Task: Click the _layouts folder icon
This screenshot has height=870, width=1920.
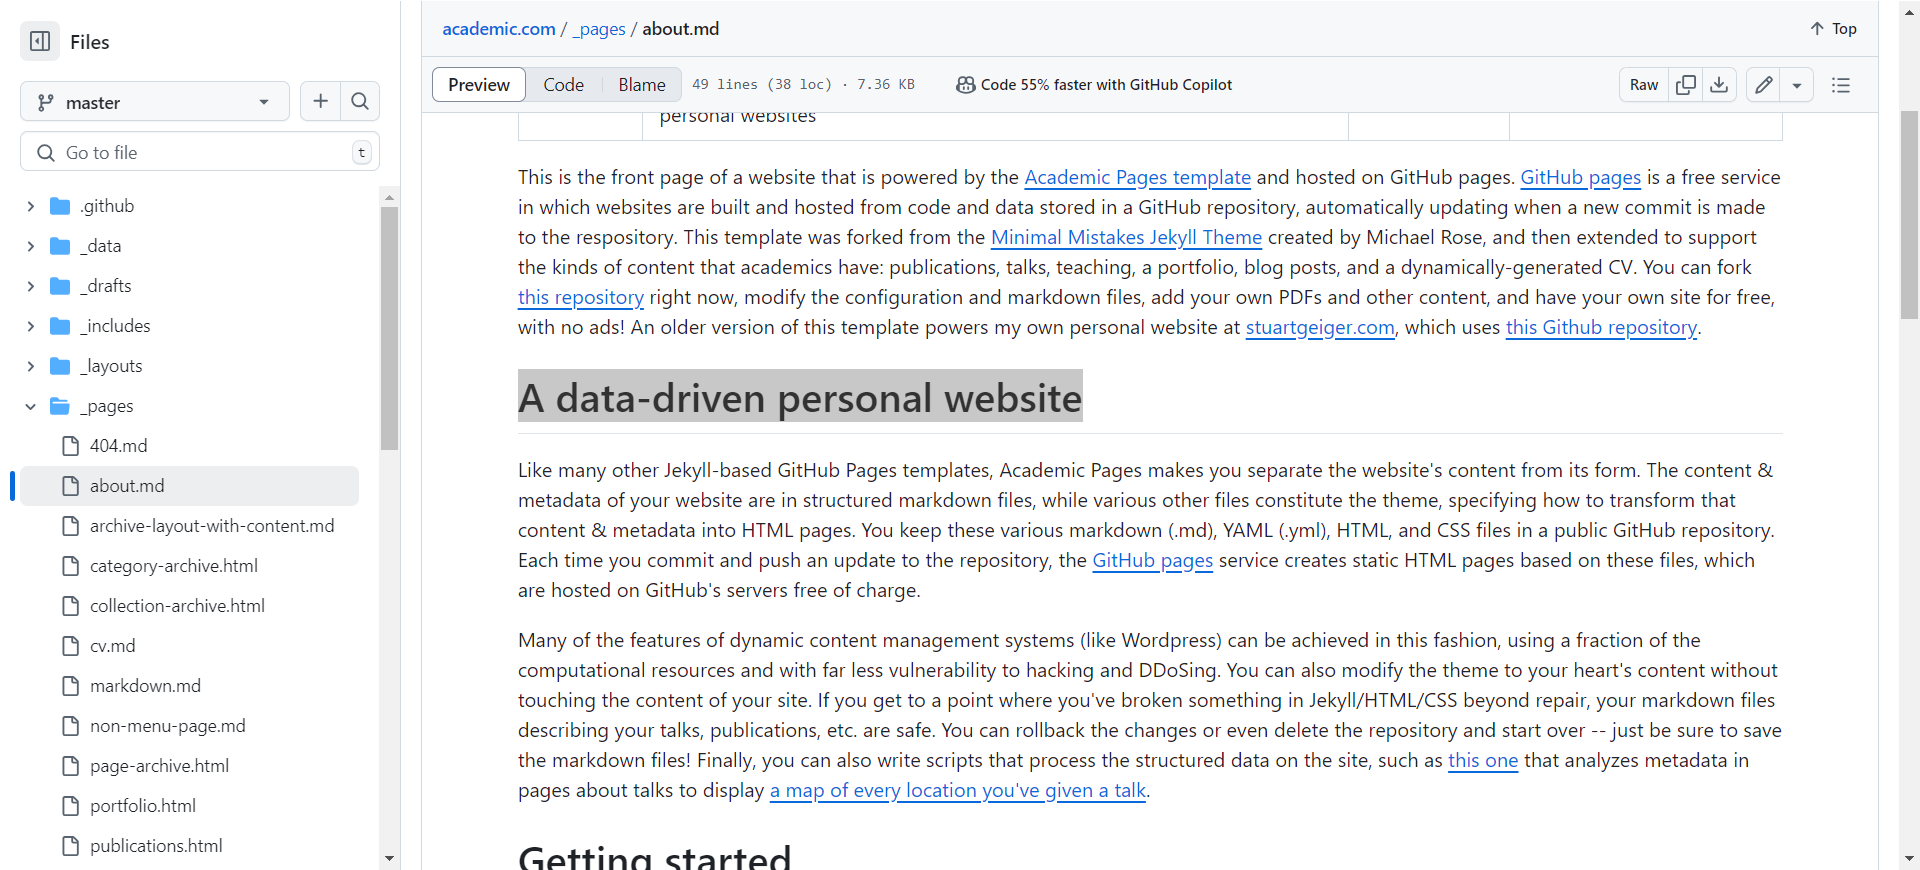Action: [60, 366]
